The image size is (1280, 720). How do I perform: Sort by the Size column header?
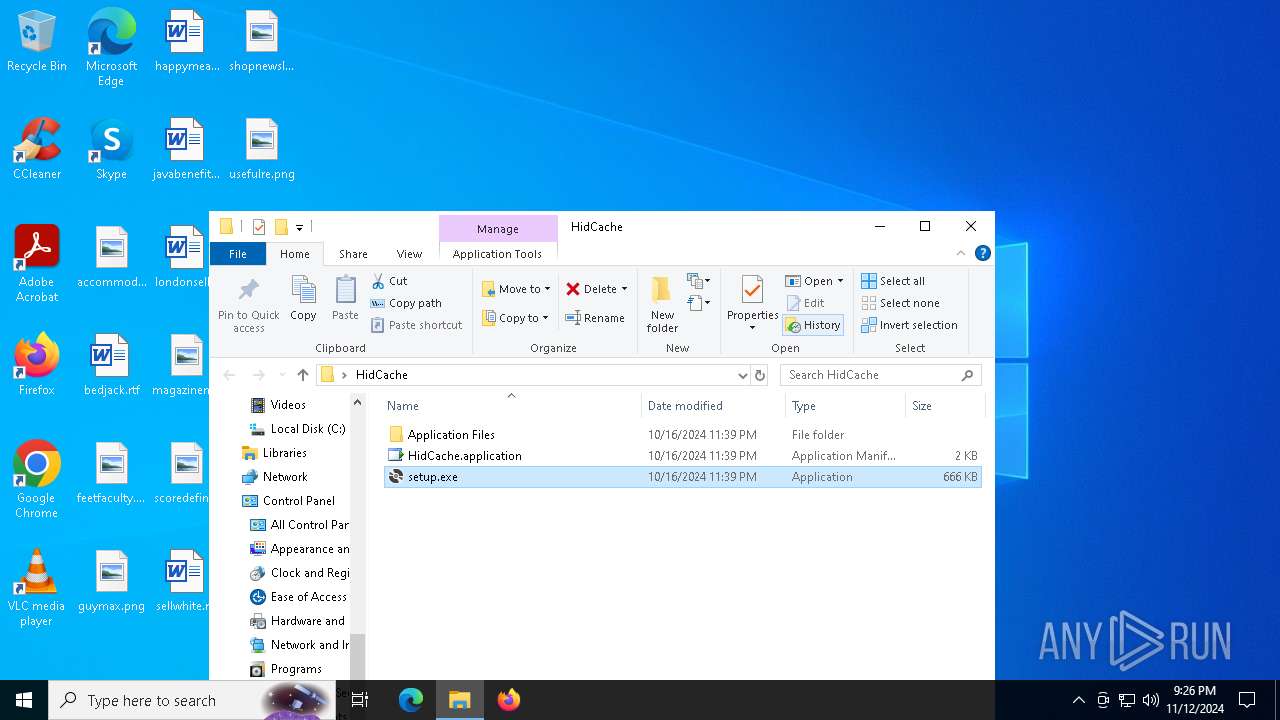(944, 405)
